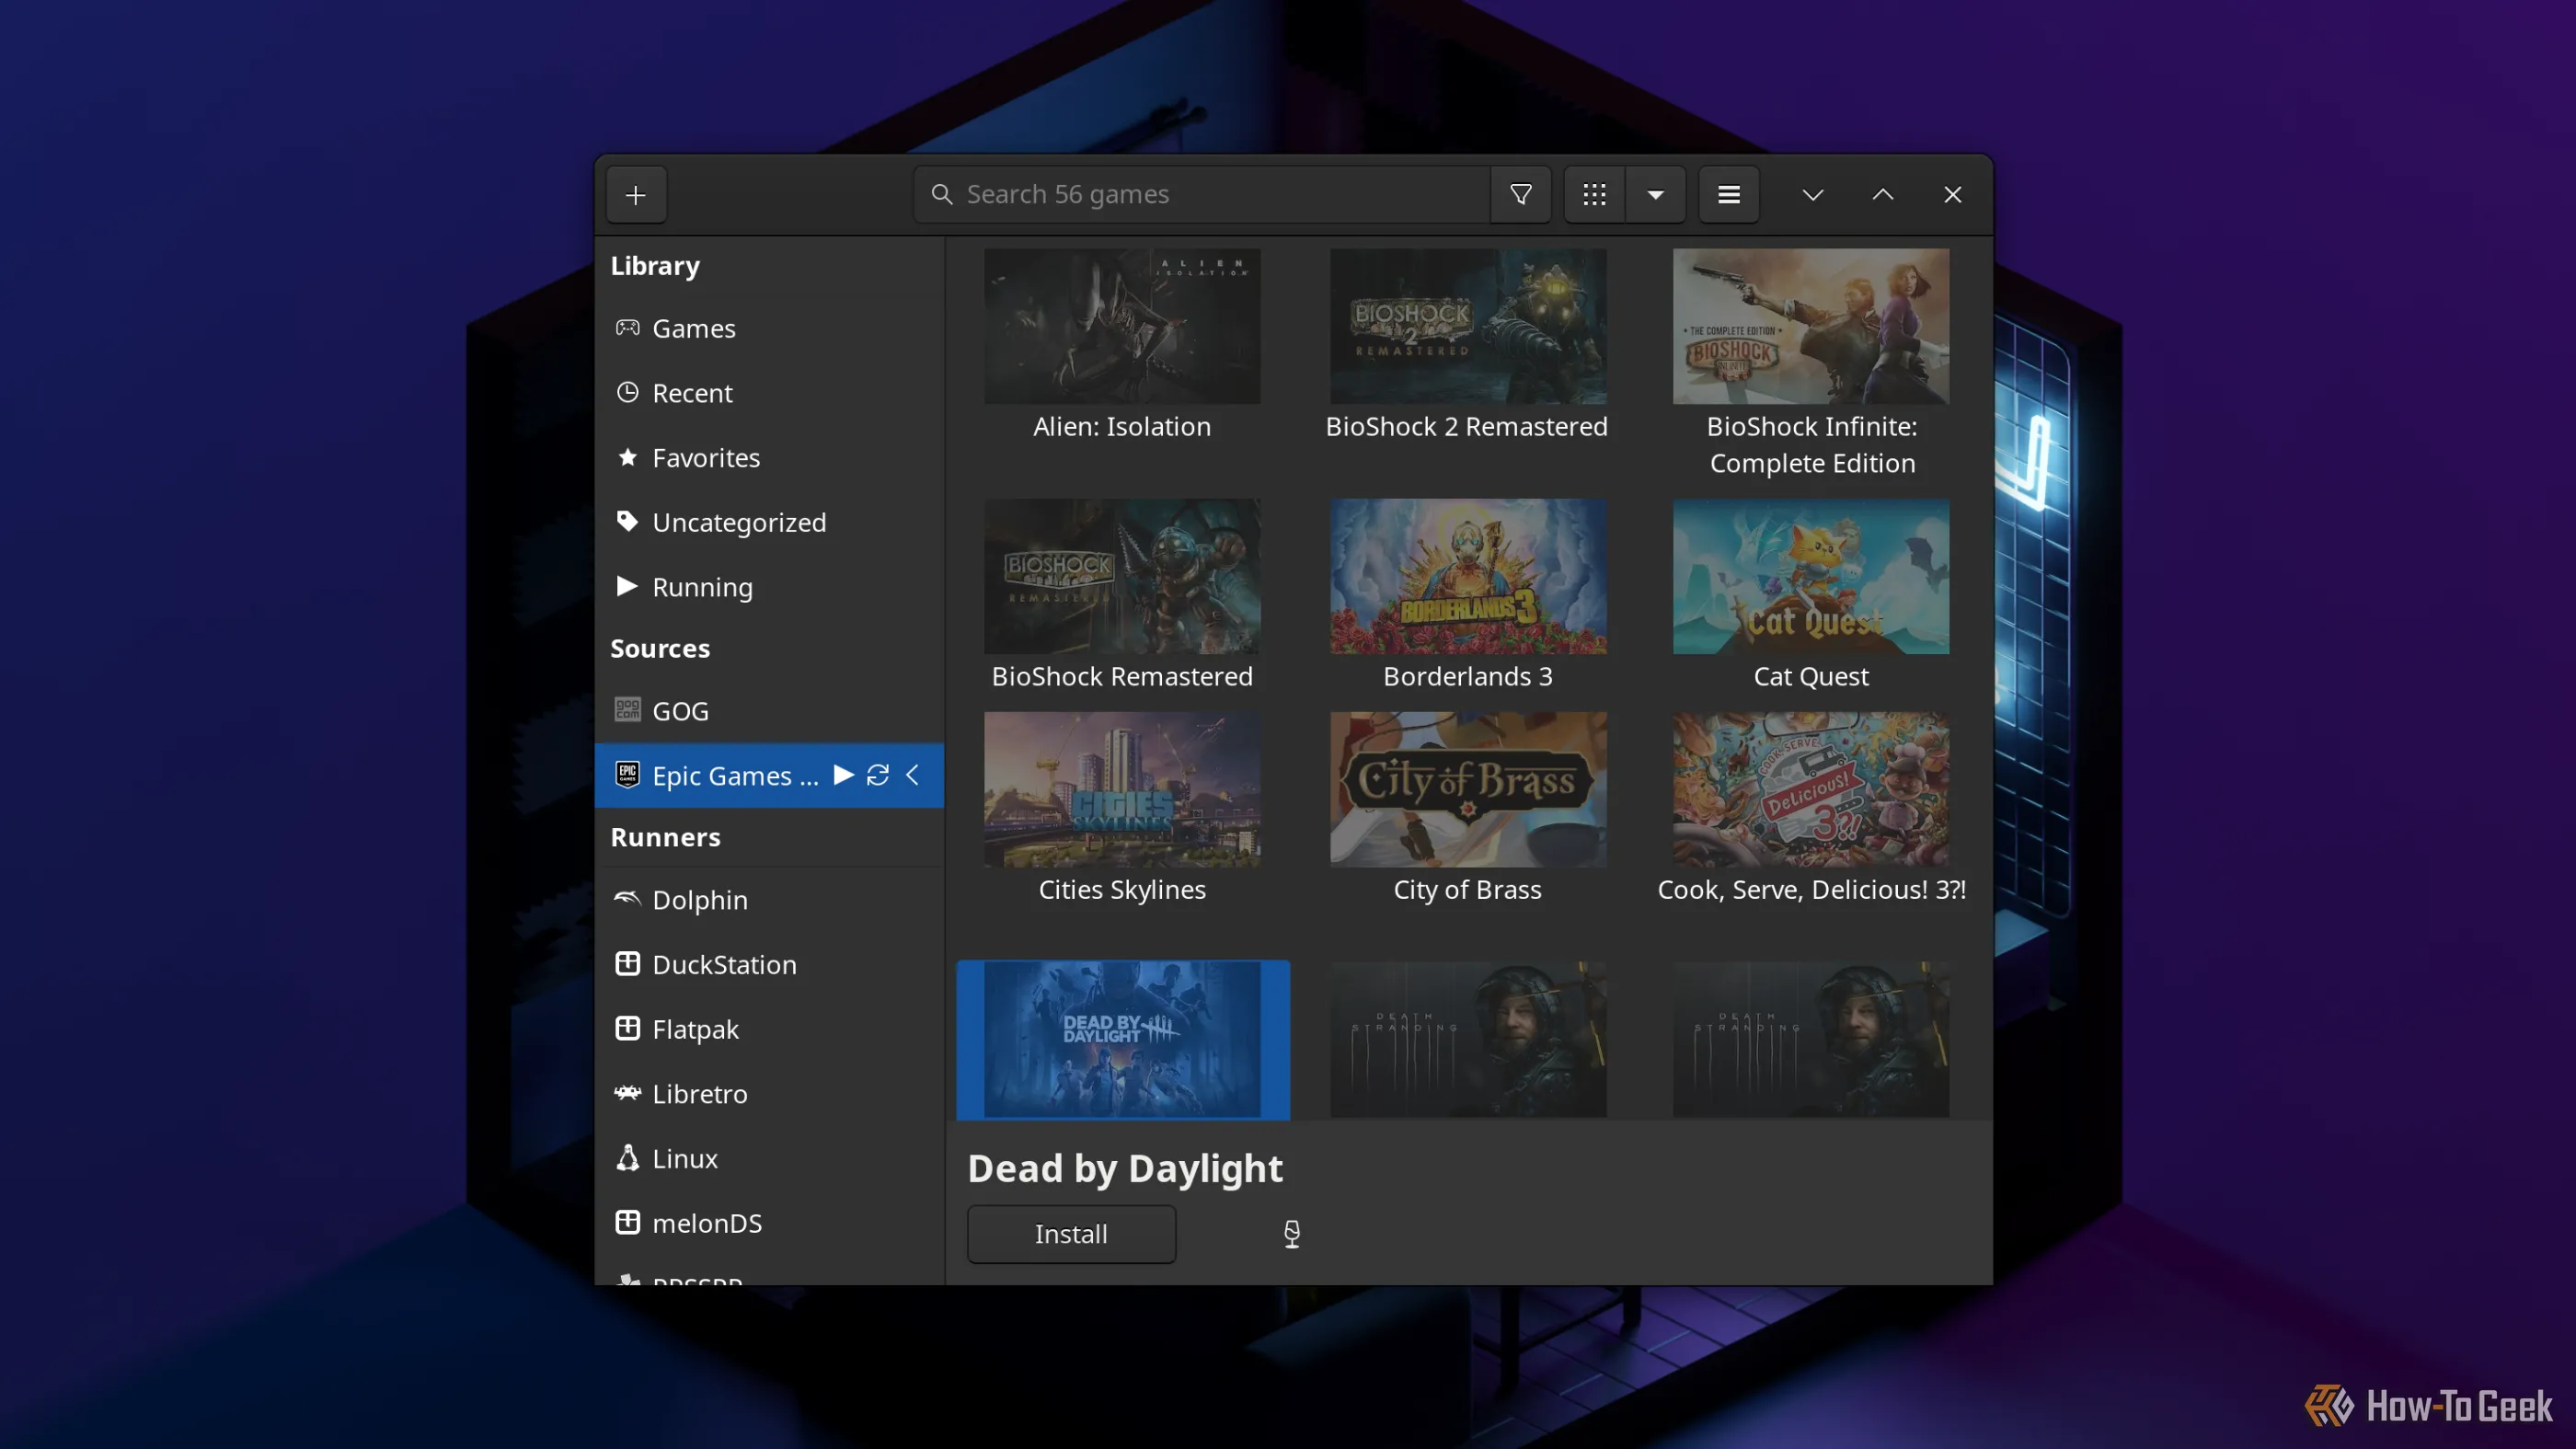This screenshot has height=1449, width=2576.
Task: Click the Cat Quest title text
Action: point(1811,677)
